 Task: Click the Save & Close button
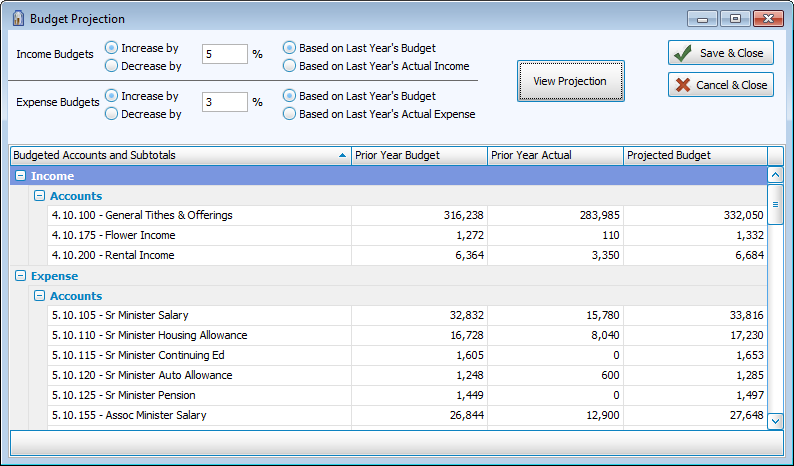[x=720, y=53]
